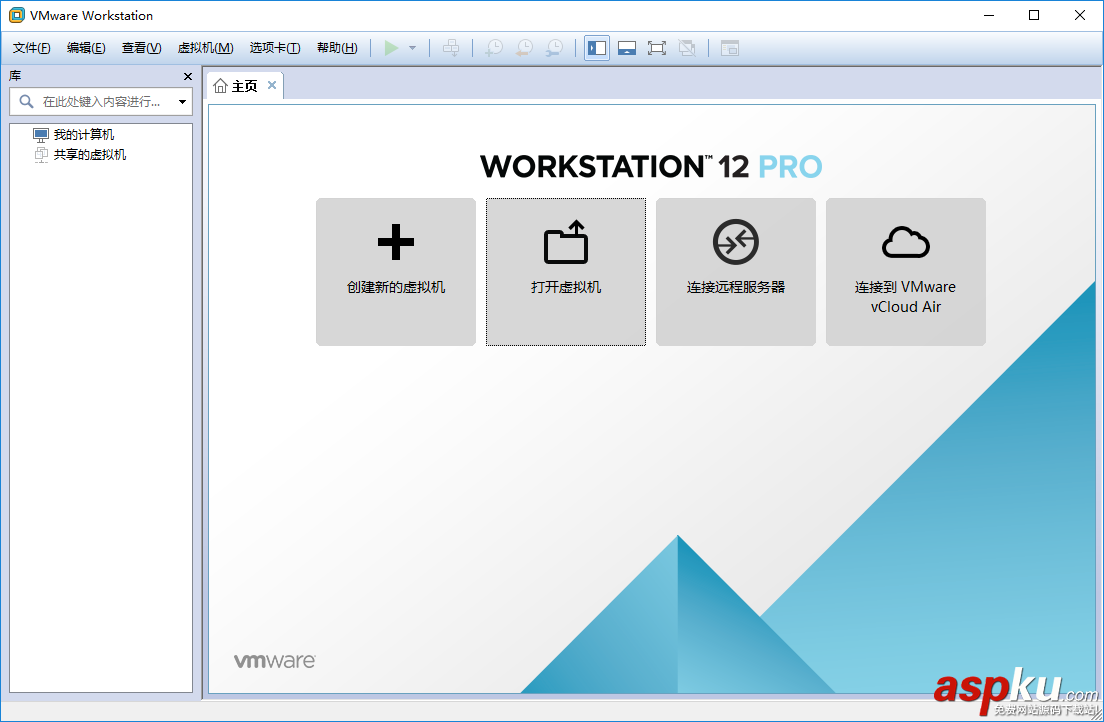Click the take snapshot icon

coord(494,48)
